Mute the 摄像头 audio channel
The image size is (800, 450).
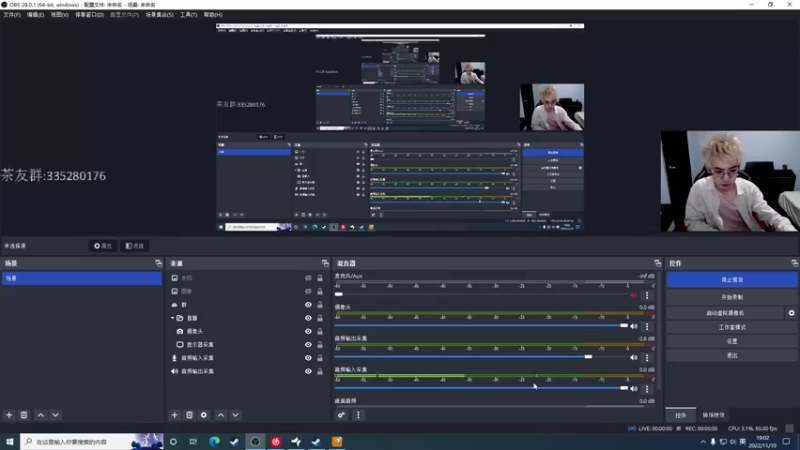pos(634,327)
